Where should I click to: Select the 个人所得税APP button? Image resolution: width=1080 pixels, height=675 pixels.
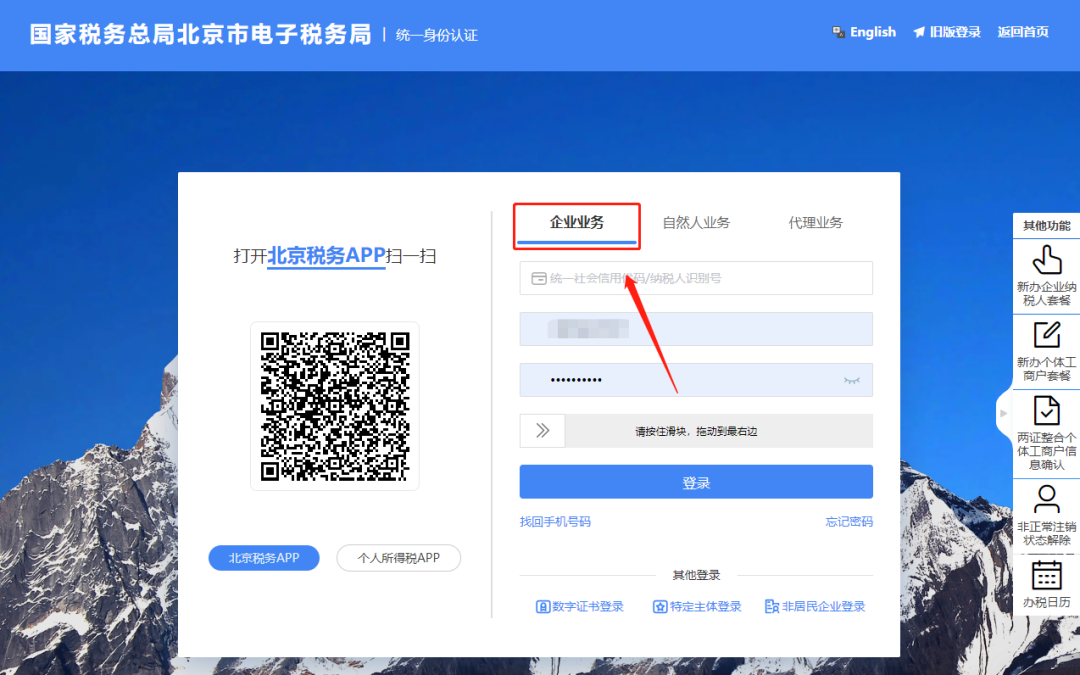point(398,558)
